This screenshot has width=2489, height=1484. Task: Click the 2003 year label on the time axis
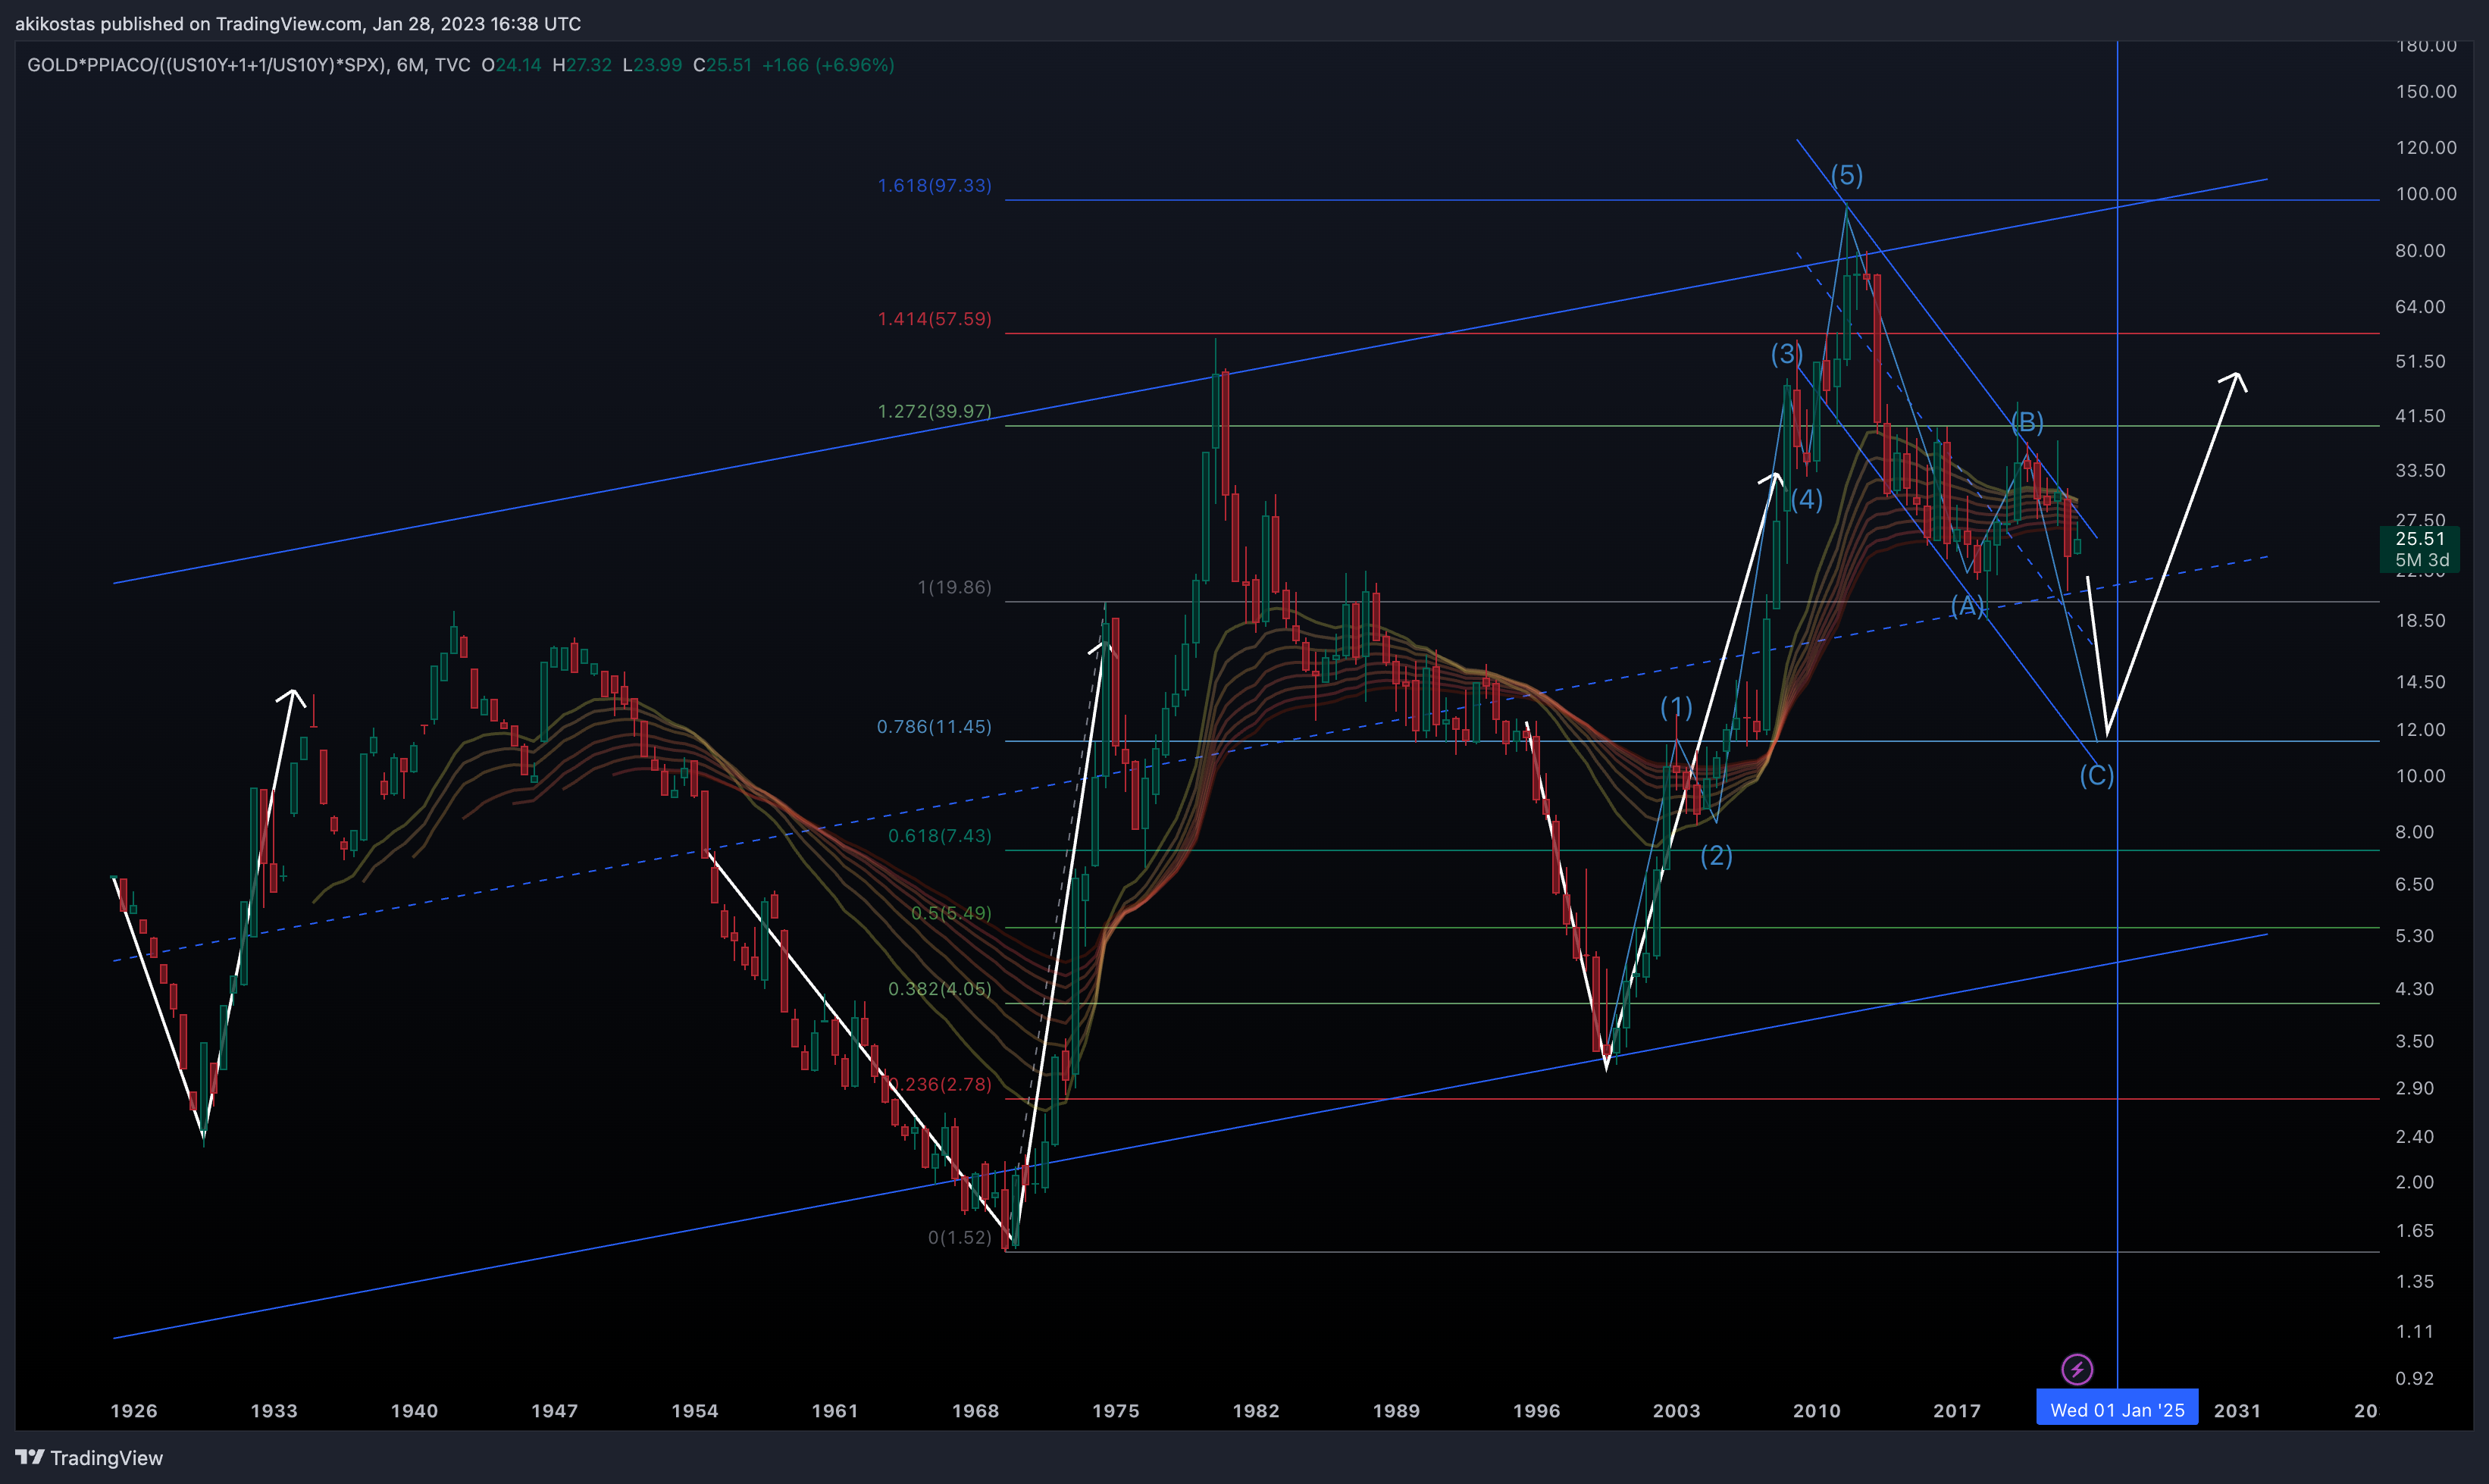click(x=1676, y=1411)
